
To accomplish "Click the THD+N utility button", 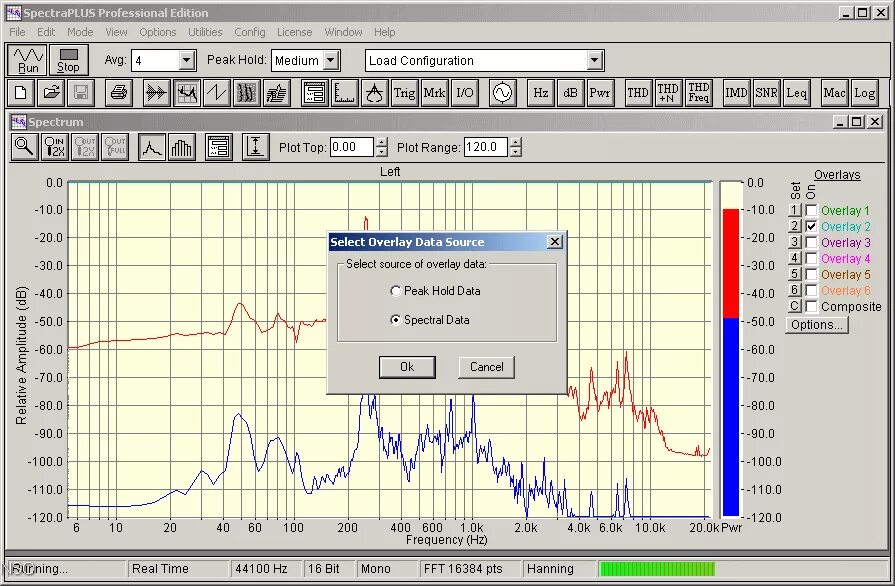I will click(x=668, y=93).
